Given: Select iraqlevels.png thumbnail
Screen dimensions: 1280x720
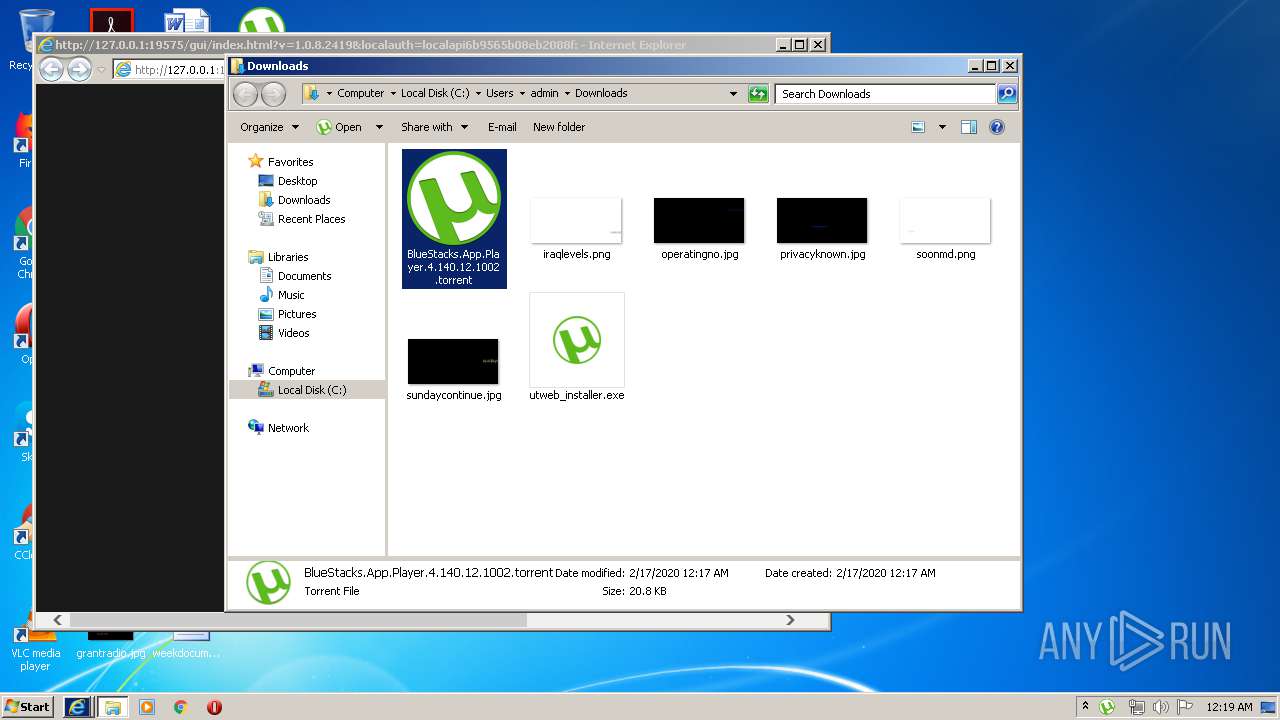Looking at the screenshot, I should [576, 220].
